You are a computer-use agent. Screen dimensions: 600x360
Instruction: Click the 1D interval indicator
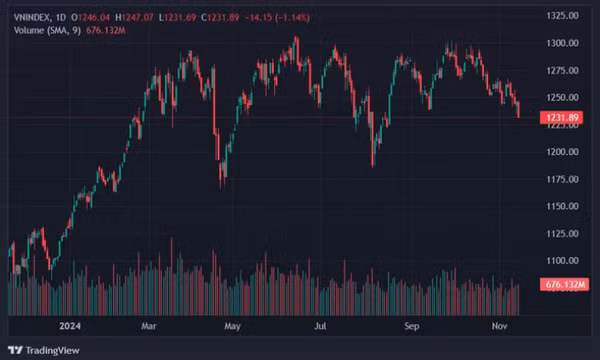(60, 18)
